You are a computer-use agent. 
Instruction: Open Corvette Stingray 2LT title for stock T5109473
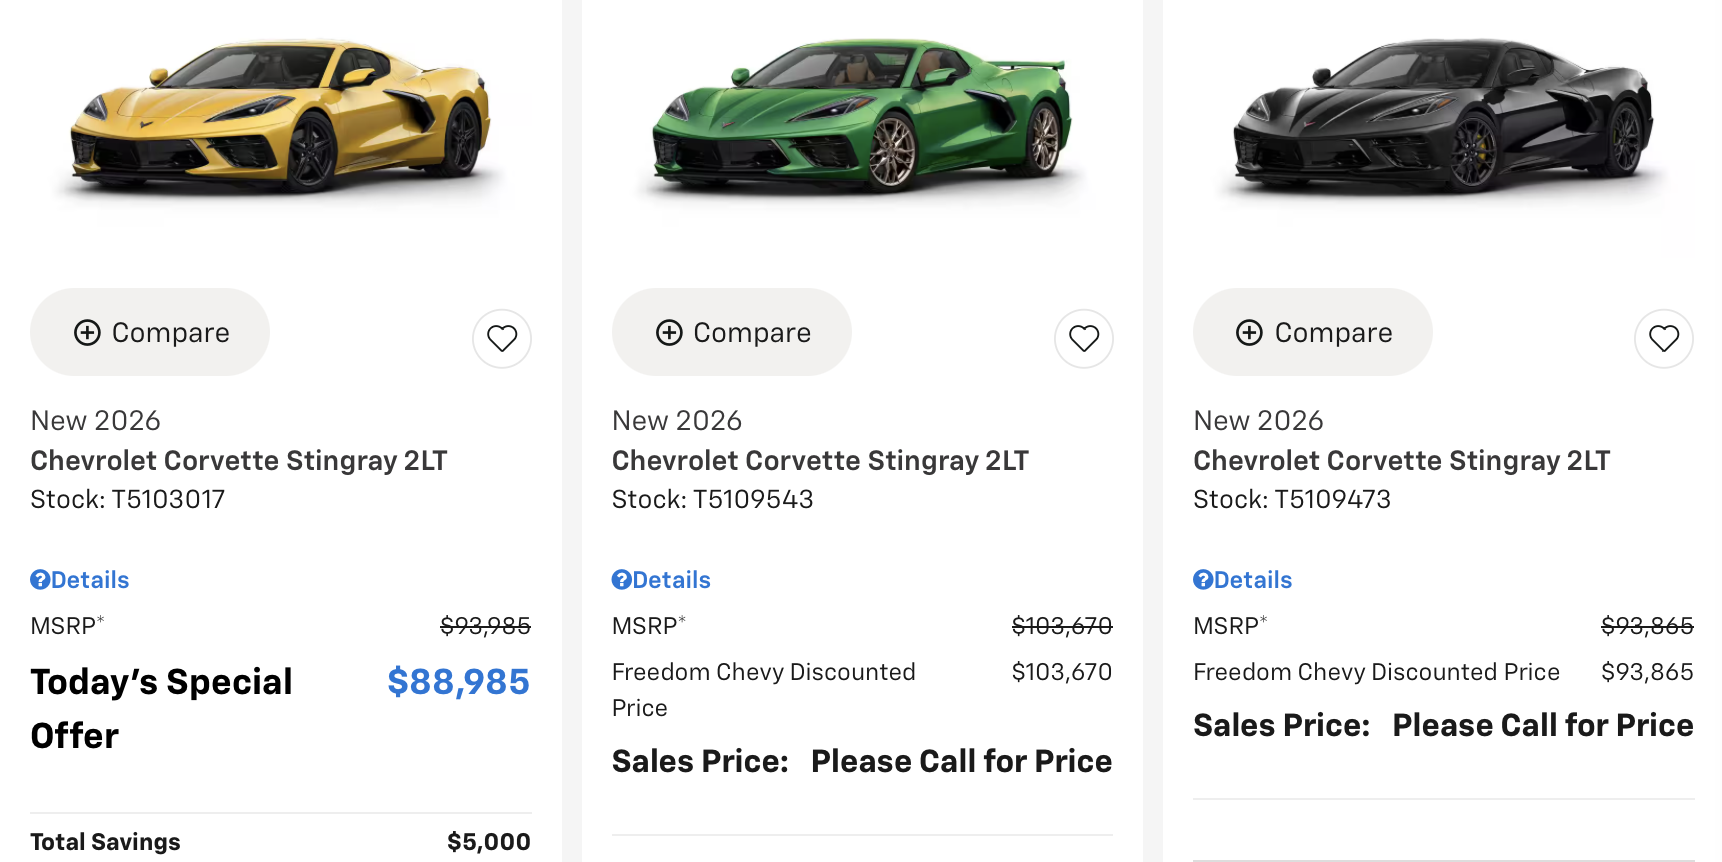click(x=1401, y=460)
